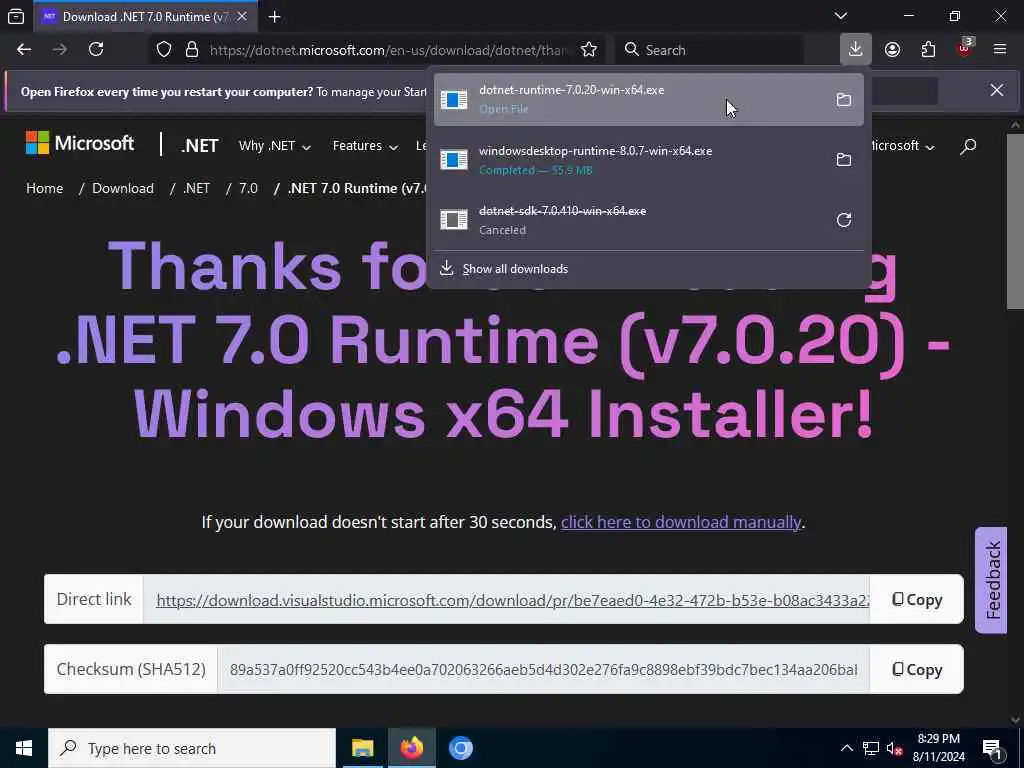Close the Download .NET 7.0 Runtime tab

242,17
